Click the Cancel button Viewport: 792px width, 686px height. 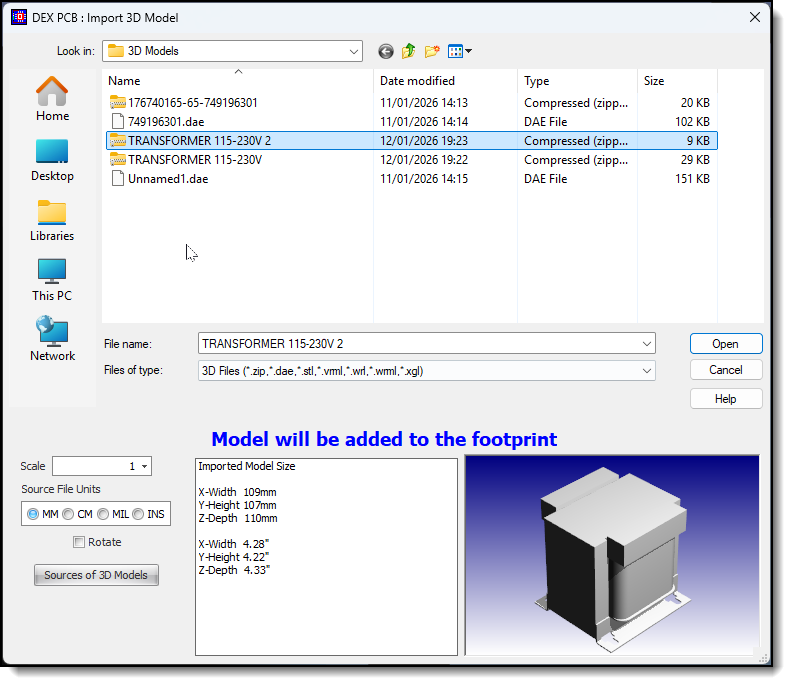click(726, 370)
